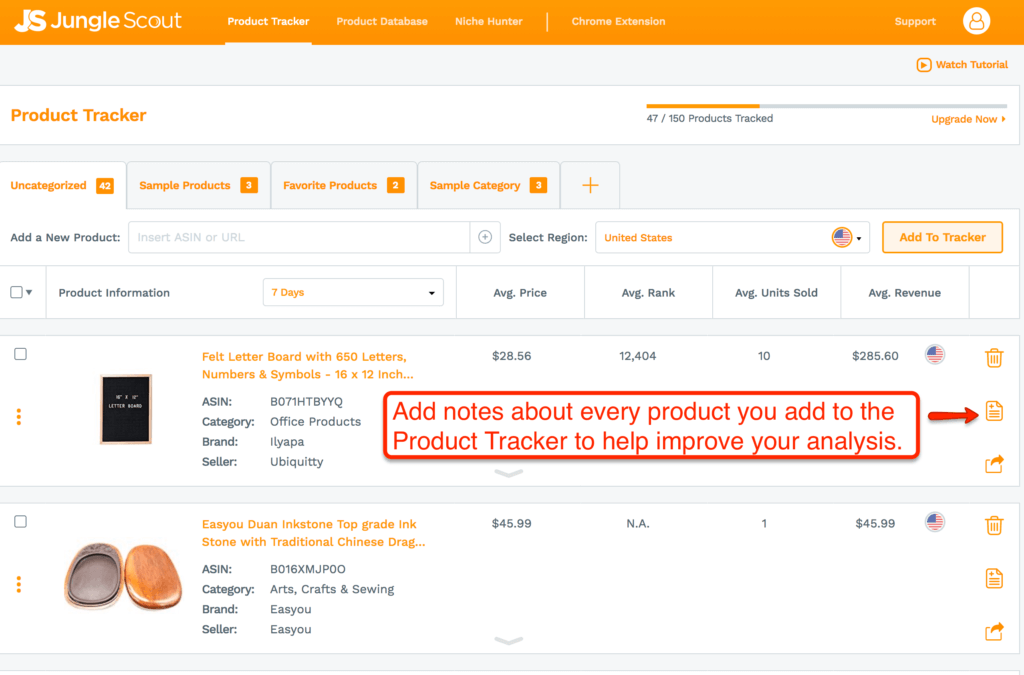Screen dimensions: 1024x675
Task: Share the Felt Letter Board product
Action: click(x=994, y=463)
